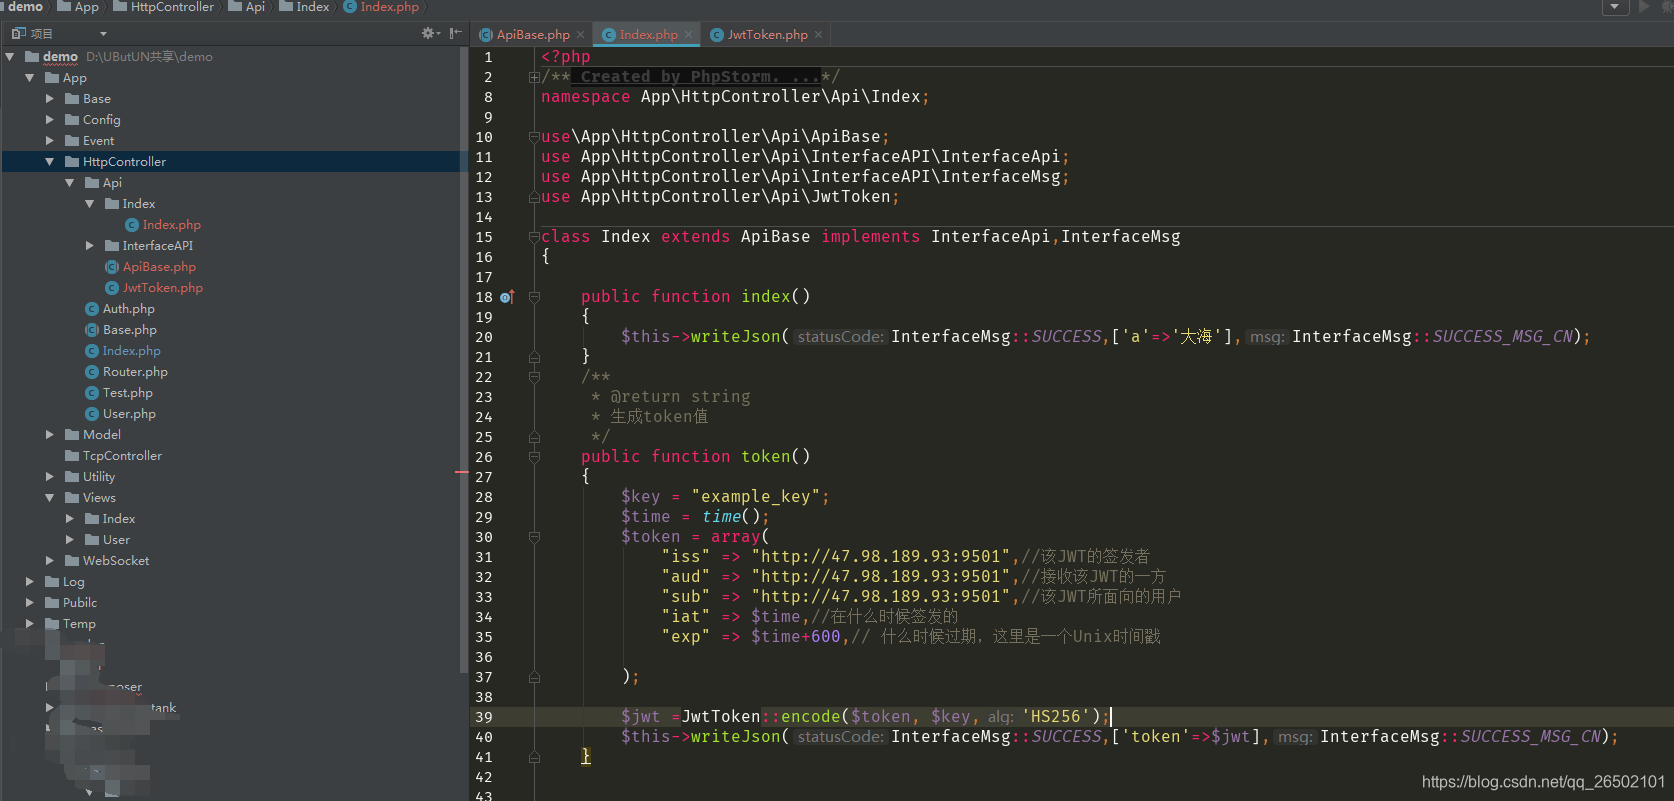Click Index.php file icon in Index folder
Viewport: 1674px width, 801px height.
click(132, 225)
